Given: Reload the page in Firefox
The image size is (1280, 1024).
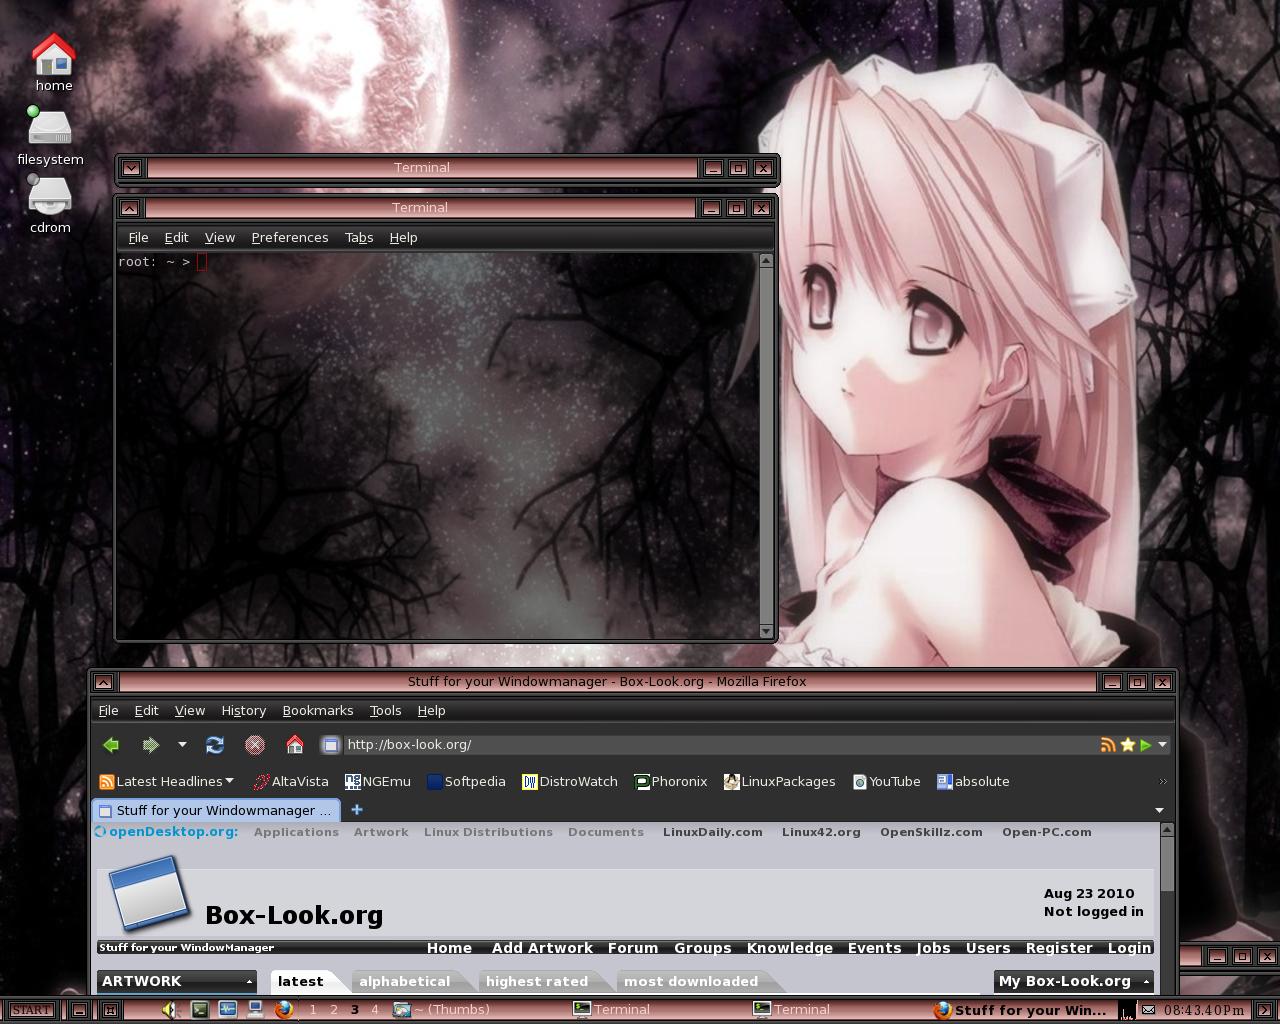Looking at the screenshot, I should 214,745.
